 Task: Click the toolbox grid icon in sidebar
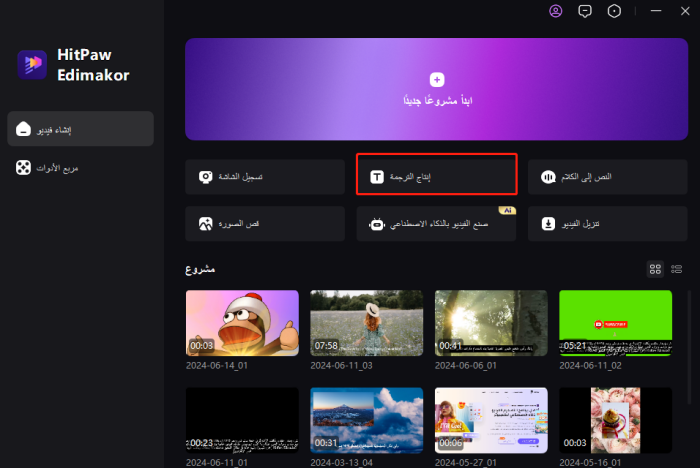click(x=23, y=168)
